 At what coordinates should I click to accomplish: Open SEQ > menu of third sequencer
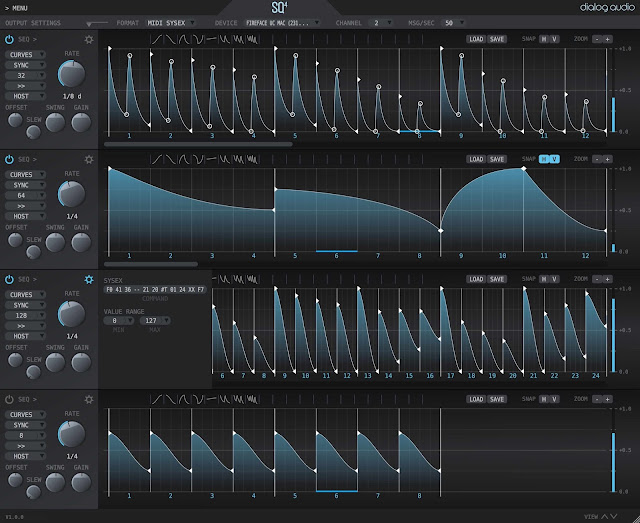[x=27, y=279]
